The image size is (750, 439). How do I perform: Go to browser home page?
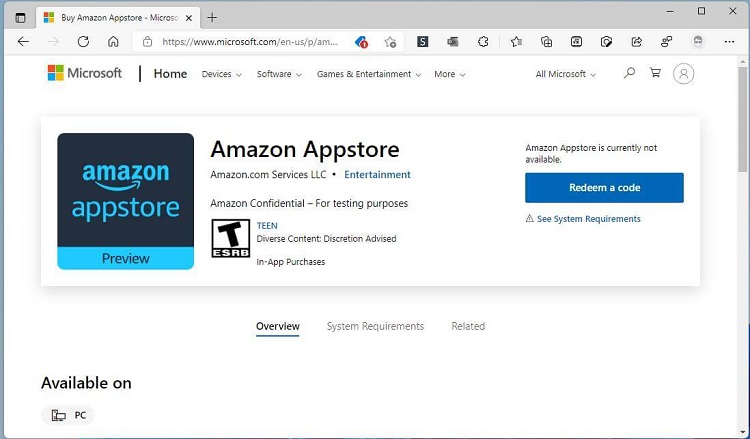113,42
